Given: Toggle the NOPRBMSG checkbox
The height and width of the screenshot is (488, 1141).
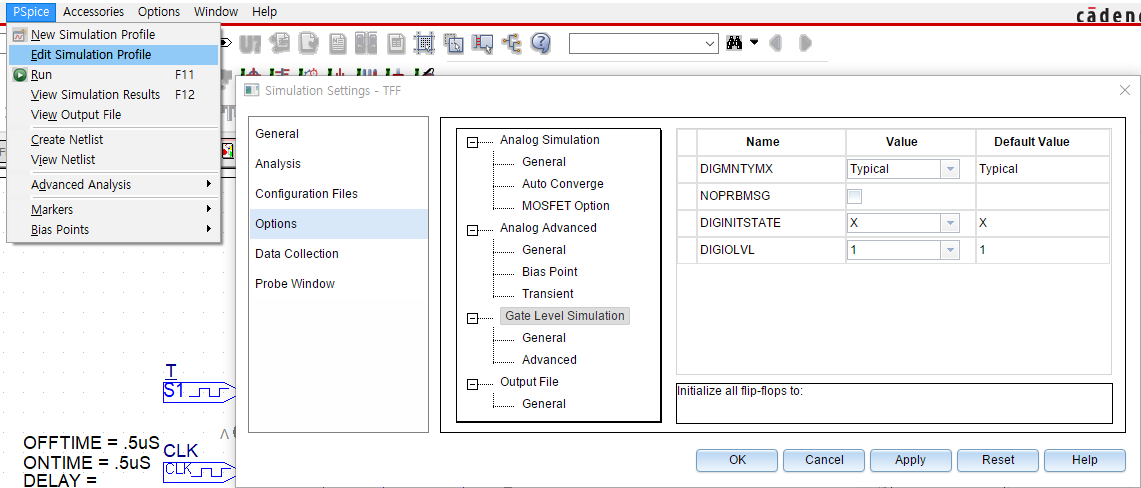Looking at the screenshot, I should 854,196.
